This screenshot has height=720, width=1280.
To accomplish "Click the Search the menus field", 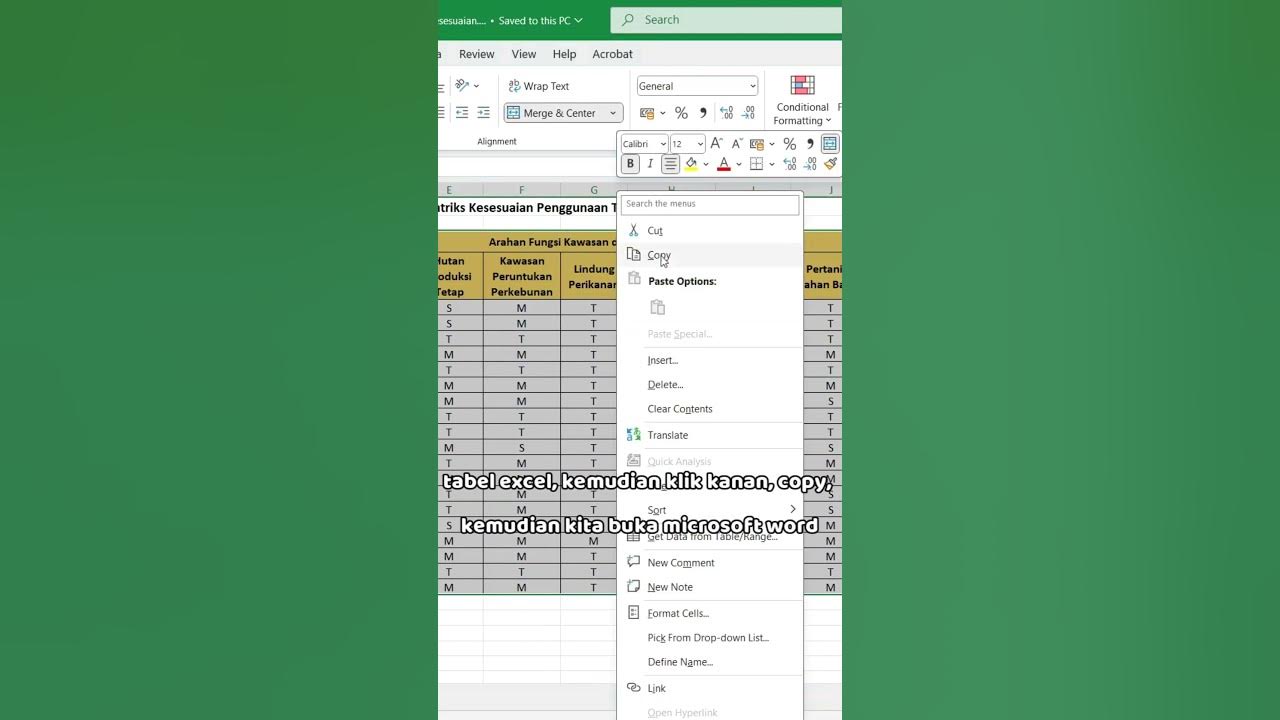I will point(710,204).
